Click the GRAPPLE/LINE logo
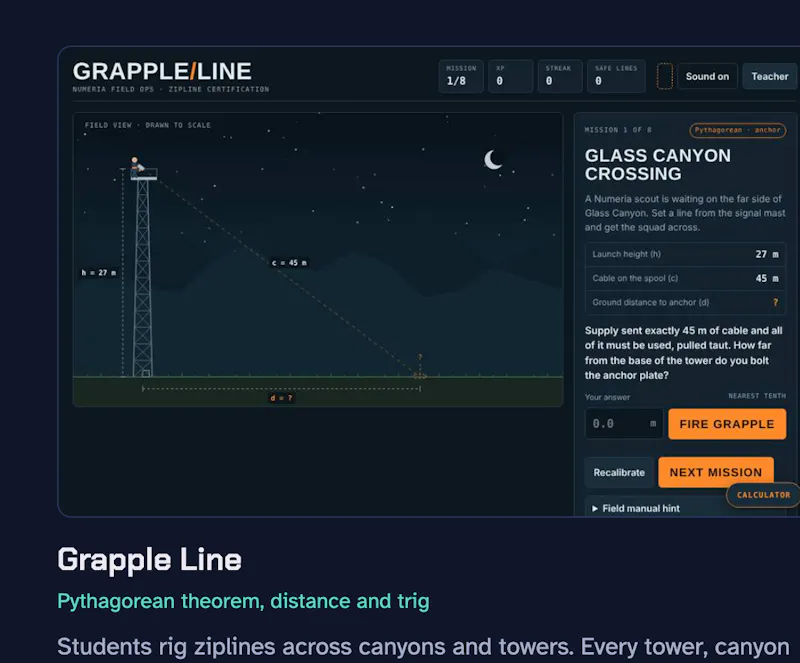Viewport: 800px width, 663px height. click(x=162, y=71)
